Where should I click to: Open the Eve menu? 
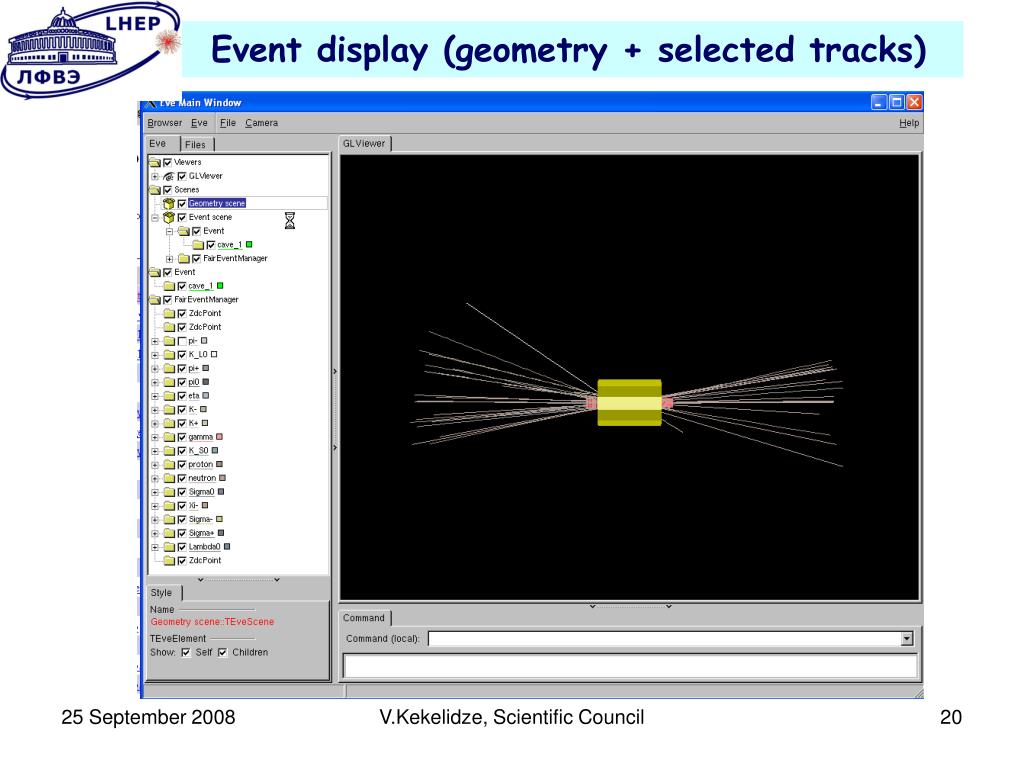click(199, 123)
